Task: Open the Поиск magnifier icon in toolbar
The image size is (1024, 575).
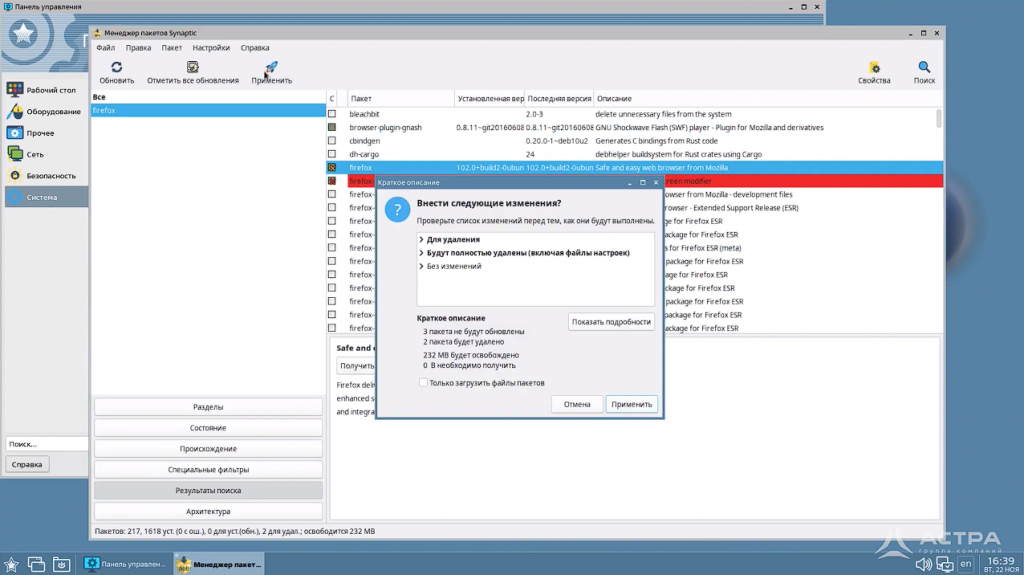Action: pos(923,67)
